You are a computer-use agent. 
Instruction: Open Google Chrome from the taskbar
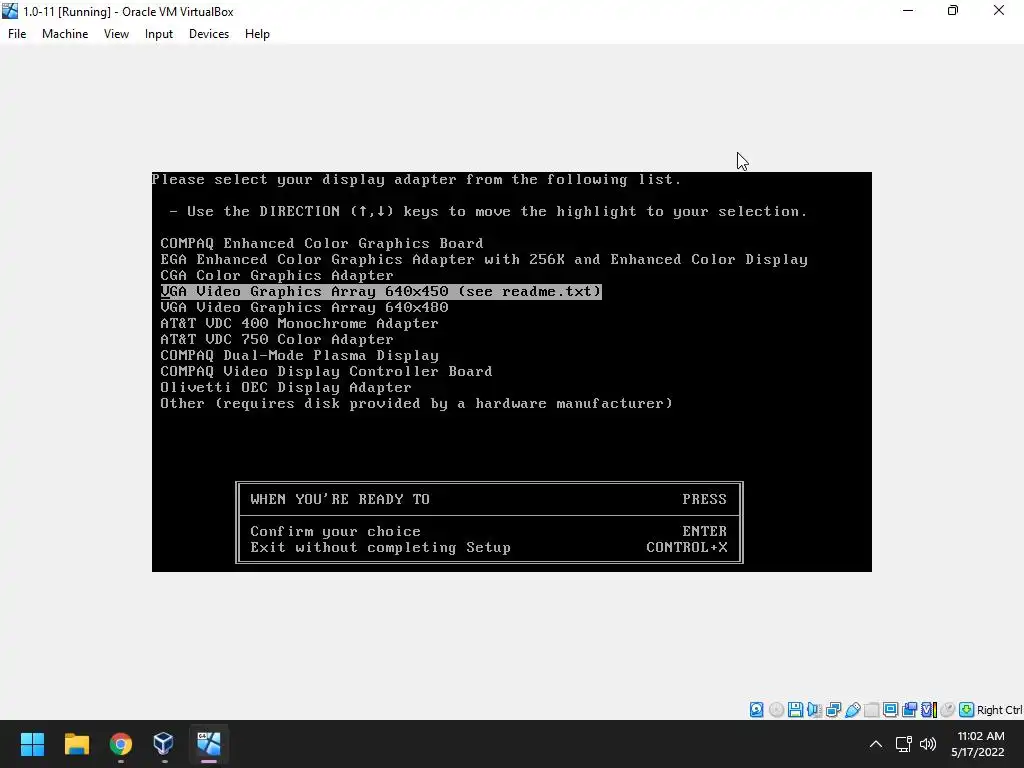(x=120, y=744)
